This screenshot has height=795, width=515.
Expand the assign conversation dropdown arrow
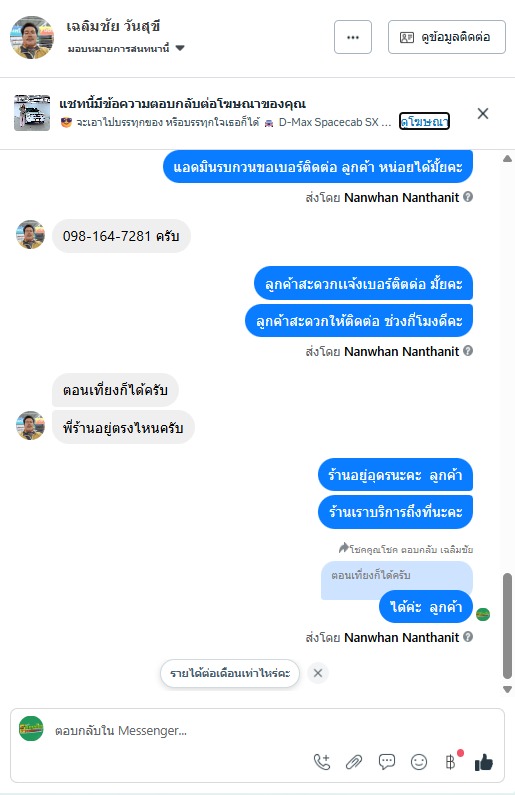(x=180, y=48)
